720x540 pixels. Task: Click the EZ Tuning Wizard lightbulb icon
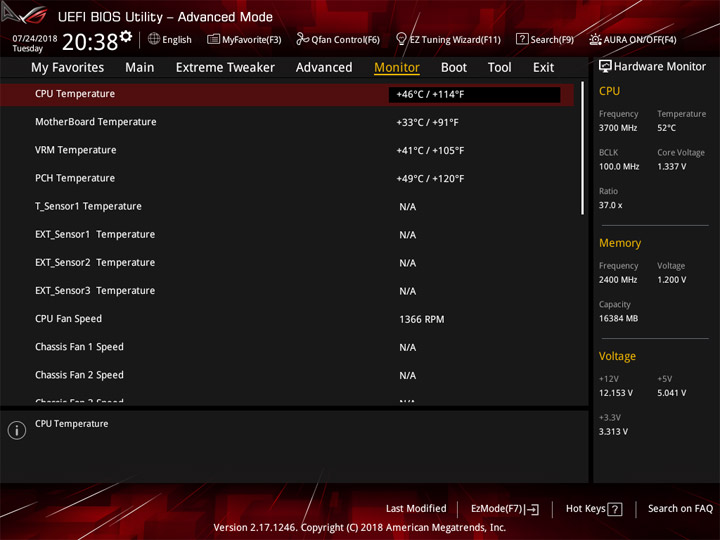tap(401, 39)
